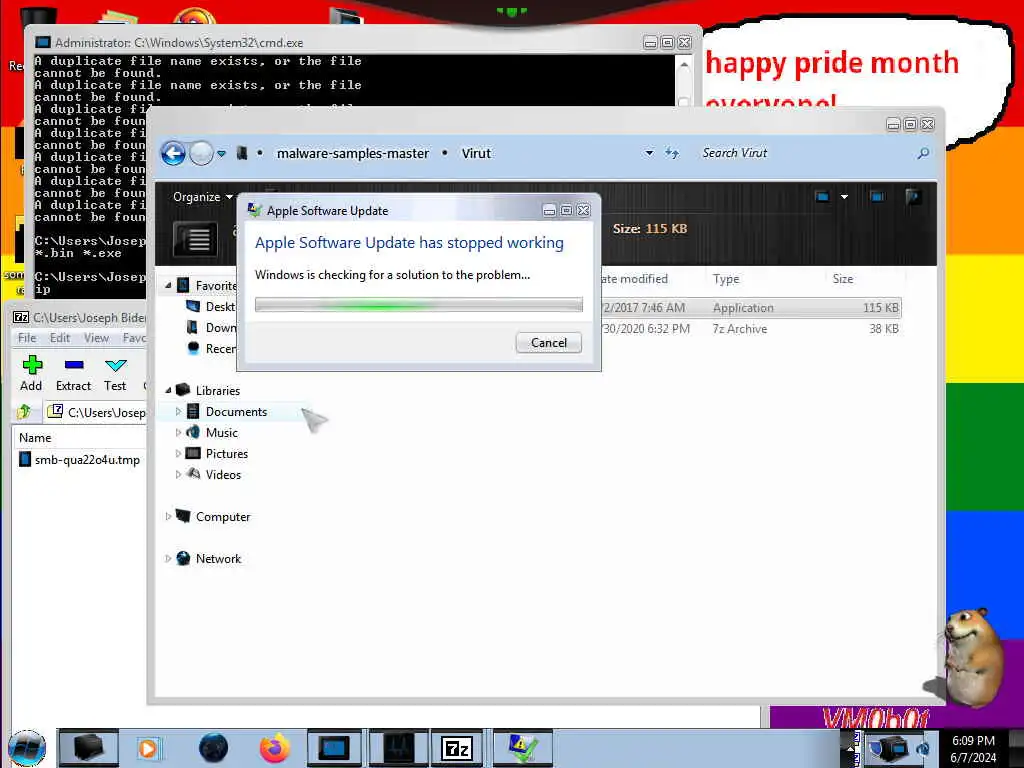The width and height of the screenshot is (1024, 768).
Task: Open the taskbar clock showing 6:09 PM
Action: click(974, 749)
